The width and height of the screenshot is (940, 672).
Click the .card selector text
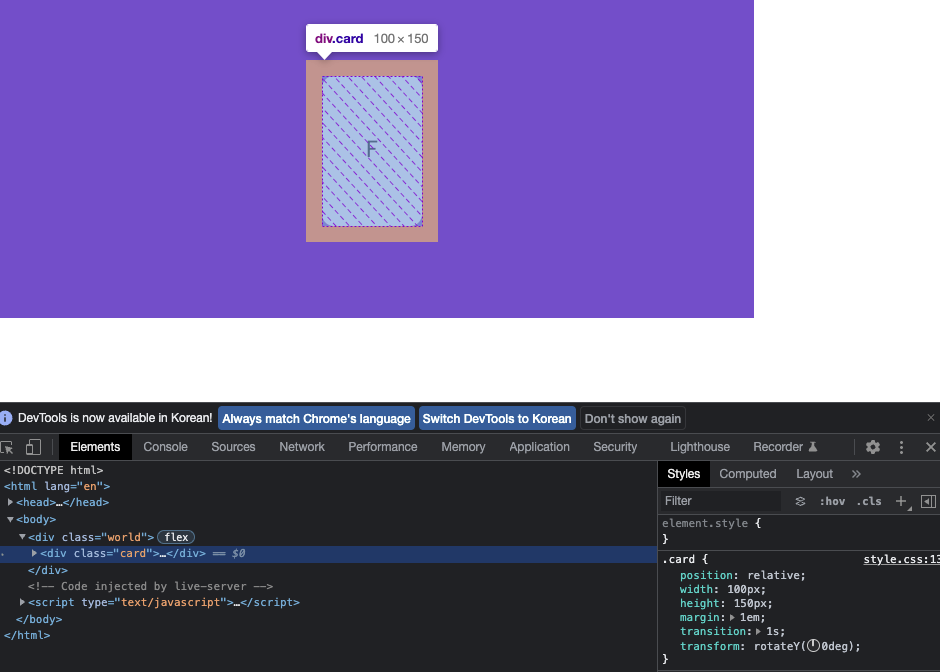click(679, 559)
